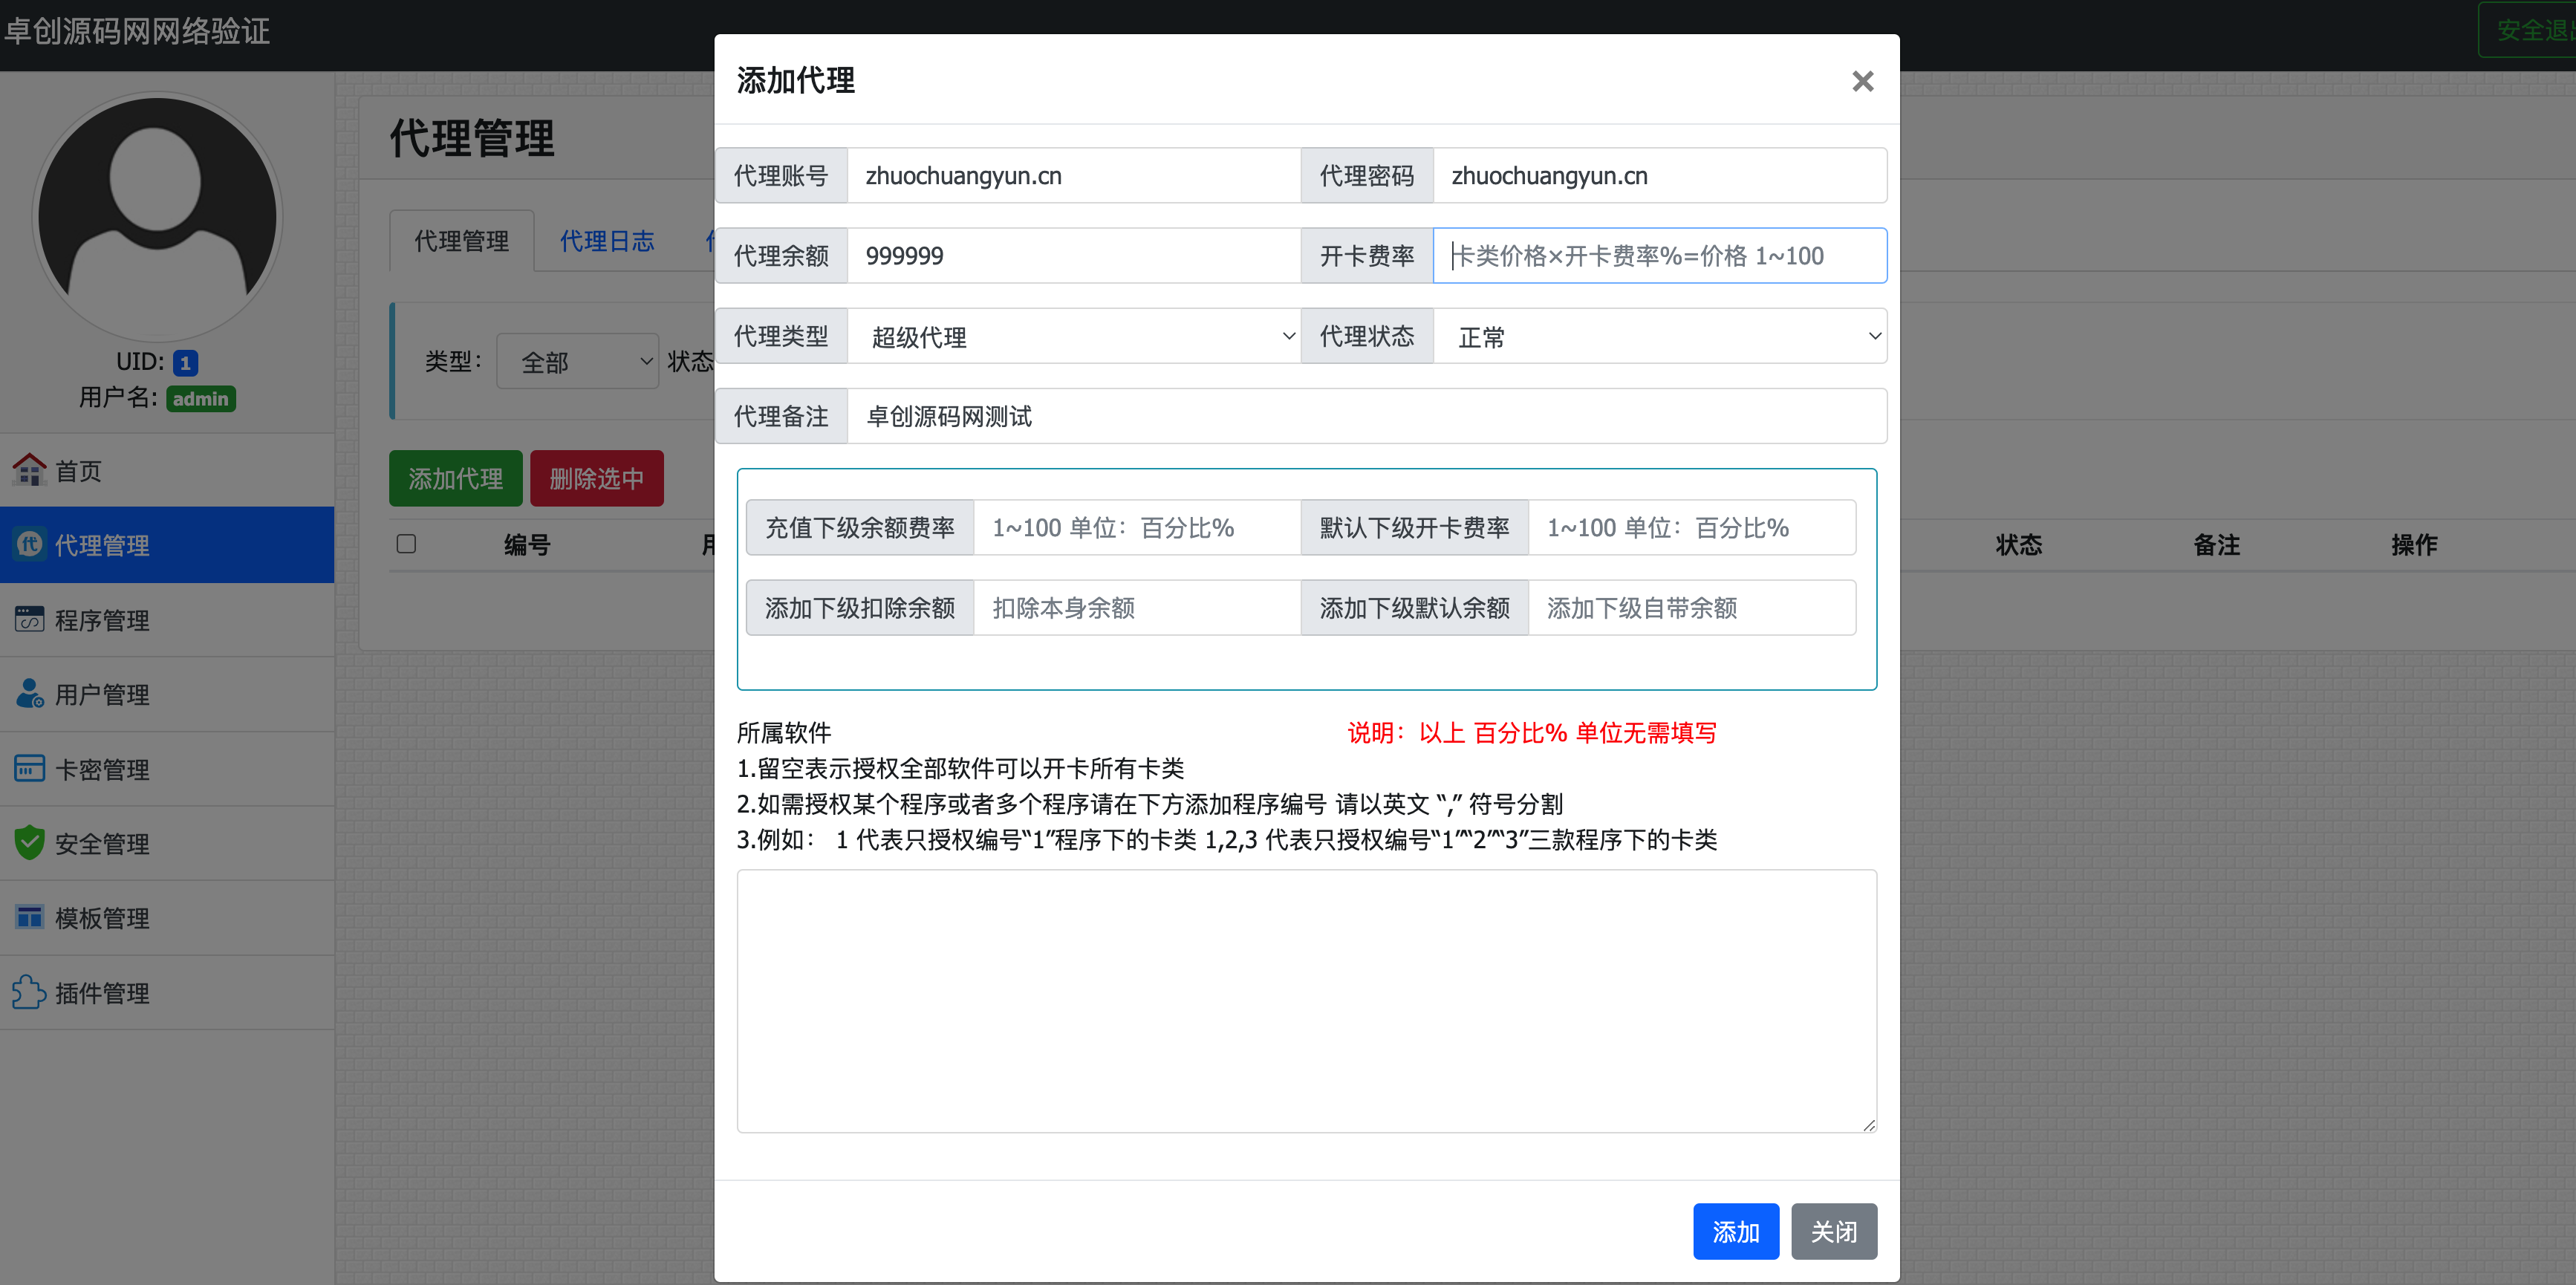Viewport: 2576px width, 1285px height.
Task: Click the 安全管理 shield icon
Action: (29, 842)
